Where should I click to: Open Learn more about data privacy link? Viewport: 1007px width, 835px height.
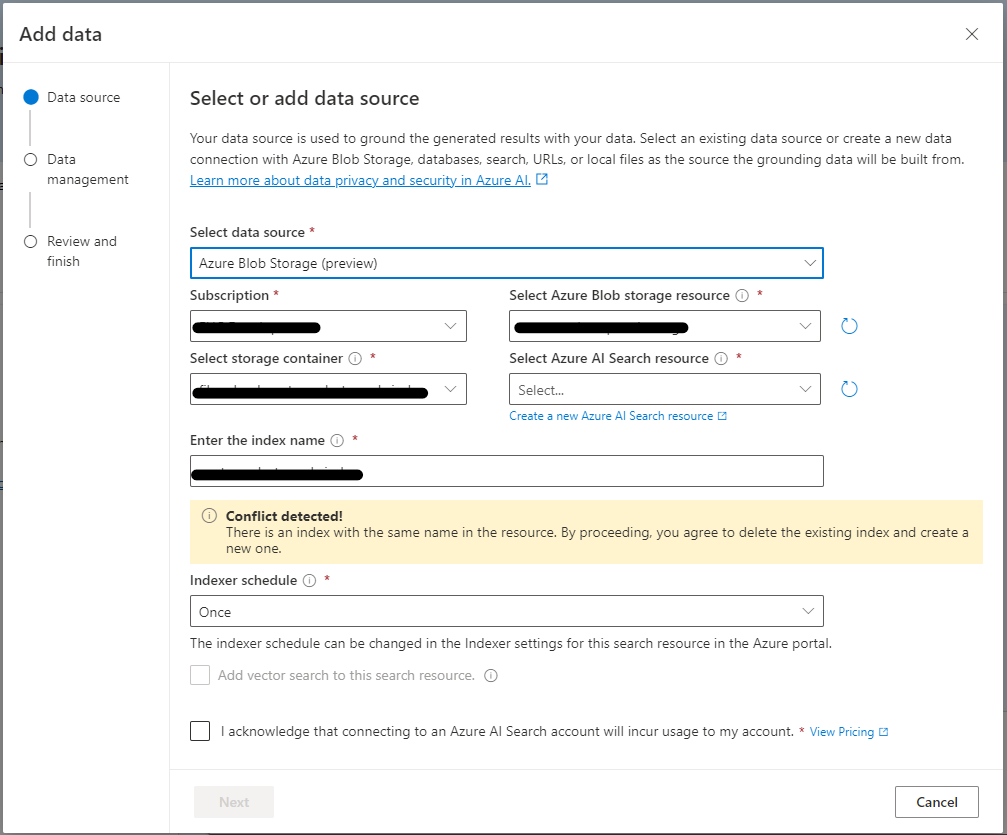point(360,180)
